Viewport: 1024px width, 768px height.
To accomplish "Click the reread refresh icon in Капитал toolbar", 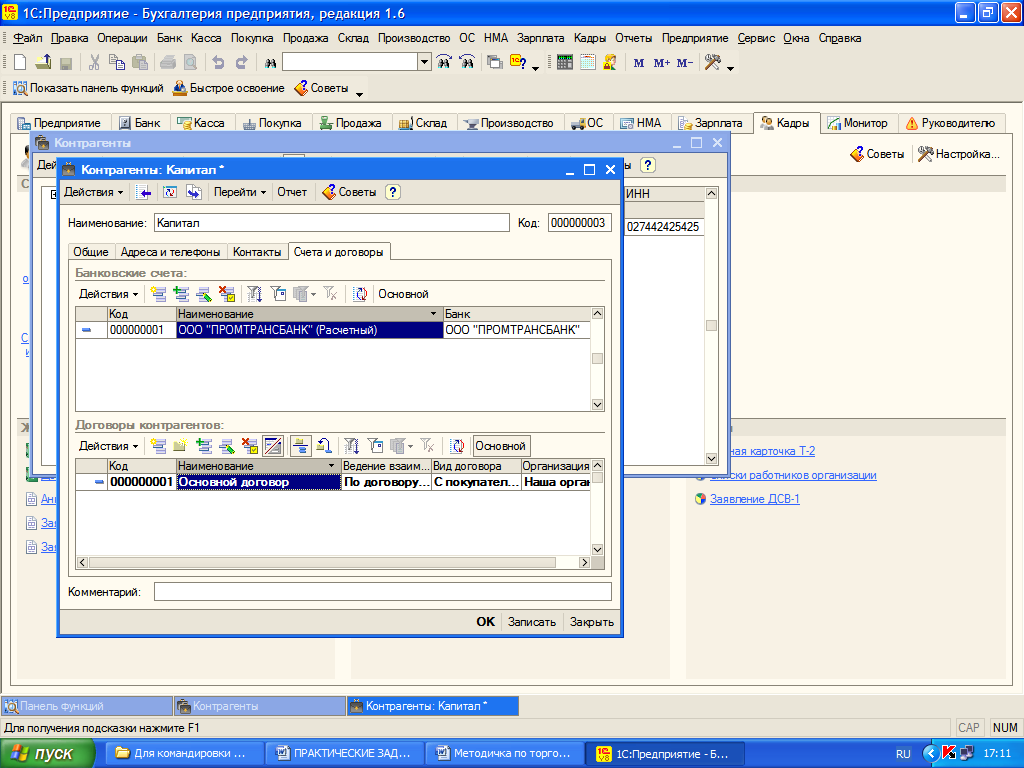I will (170, 192).
